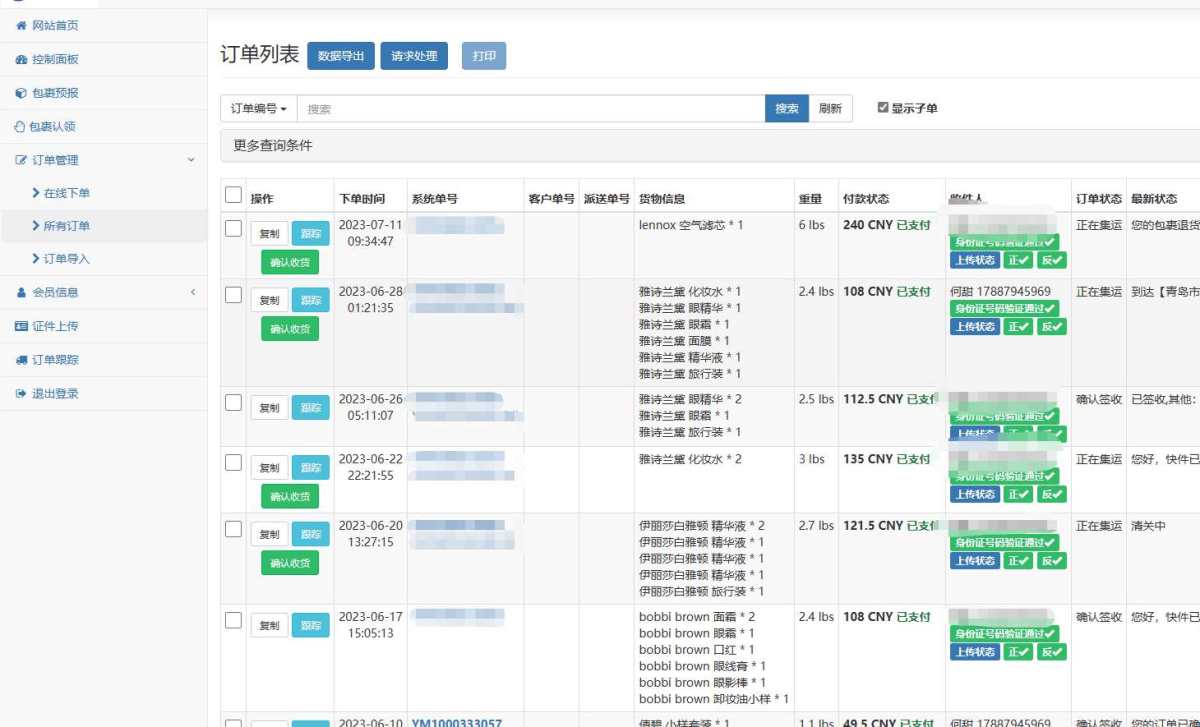Viewport: 1200px width, 727px height.
Task: Tick checkbox for the 2023-06-22 order
Action: point(233,462)
